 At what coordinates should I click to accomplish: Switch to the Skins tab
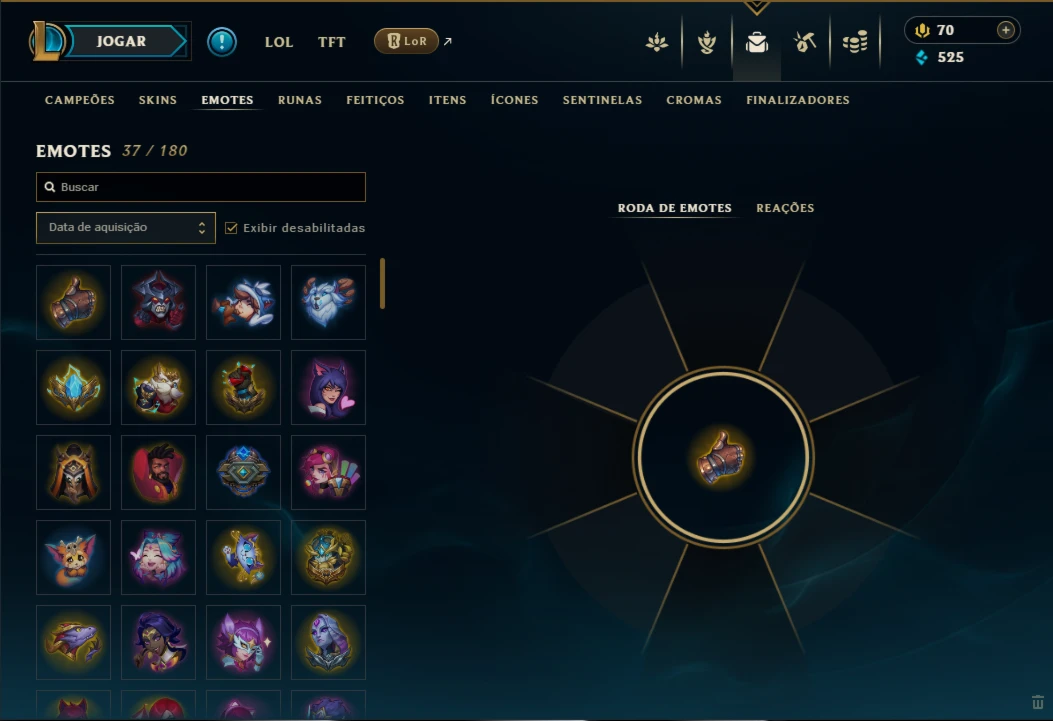pyautogui.click(x=158, y=100)
